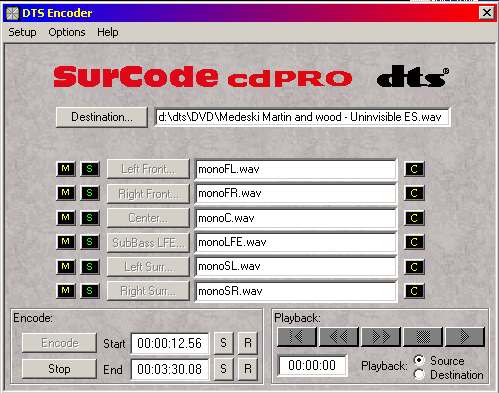Stop the encoding process

pos(59,369)
